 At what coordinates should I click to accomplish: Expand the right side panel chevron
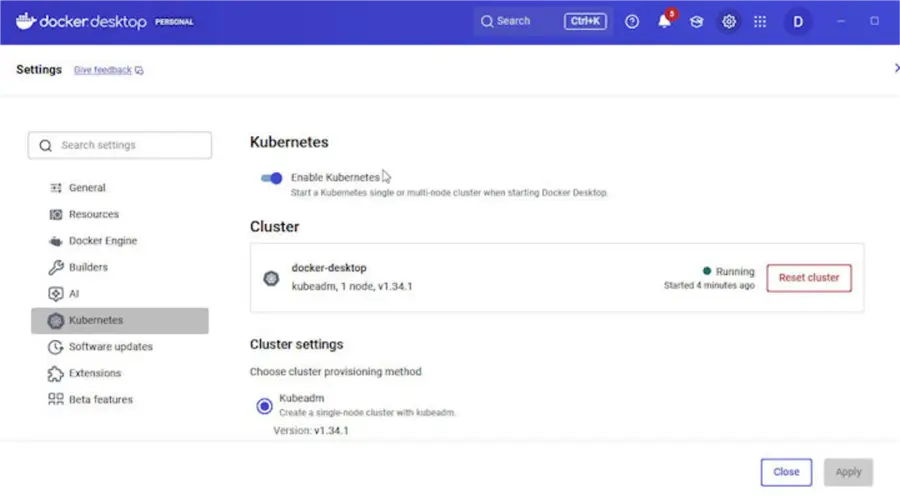pos(897,68)
